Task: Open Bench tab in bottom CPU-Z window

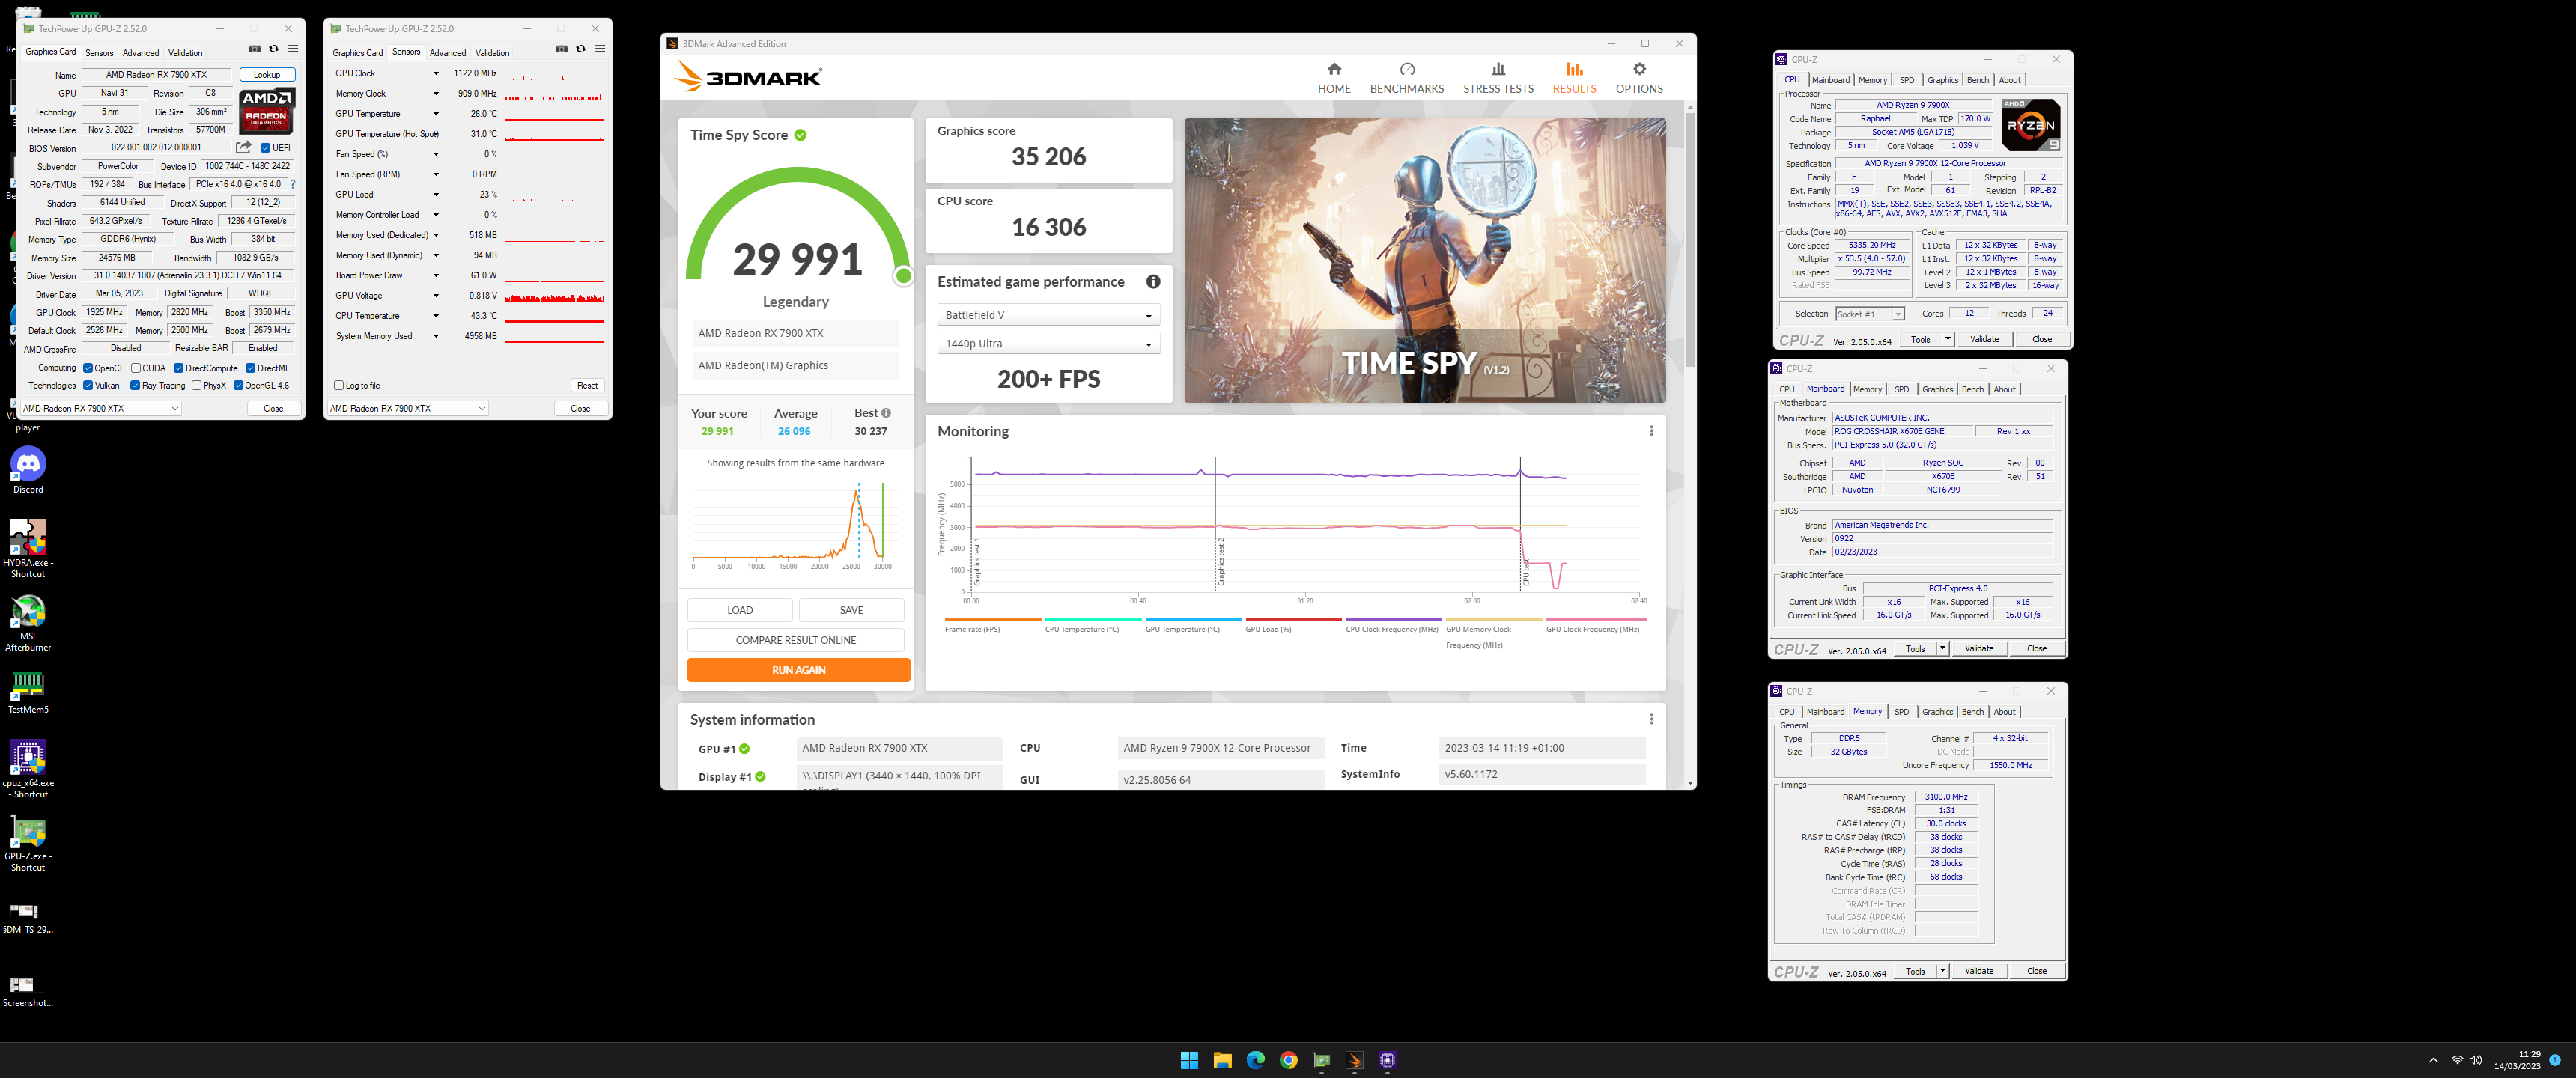Action: pos(1972,712)
